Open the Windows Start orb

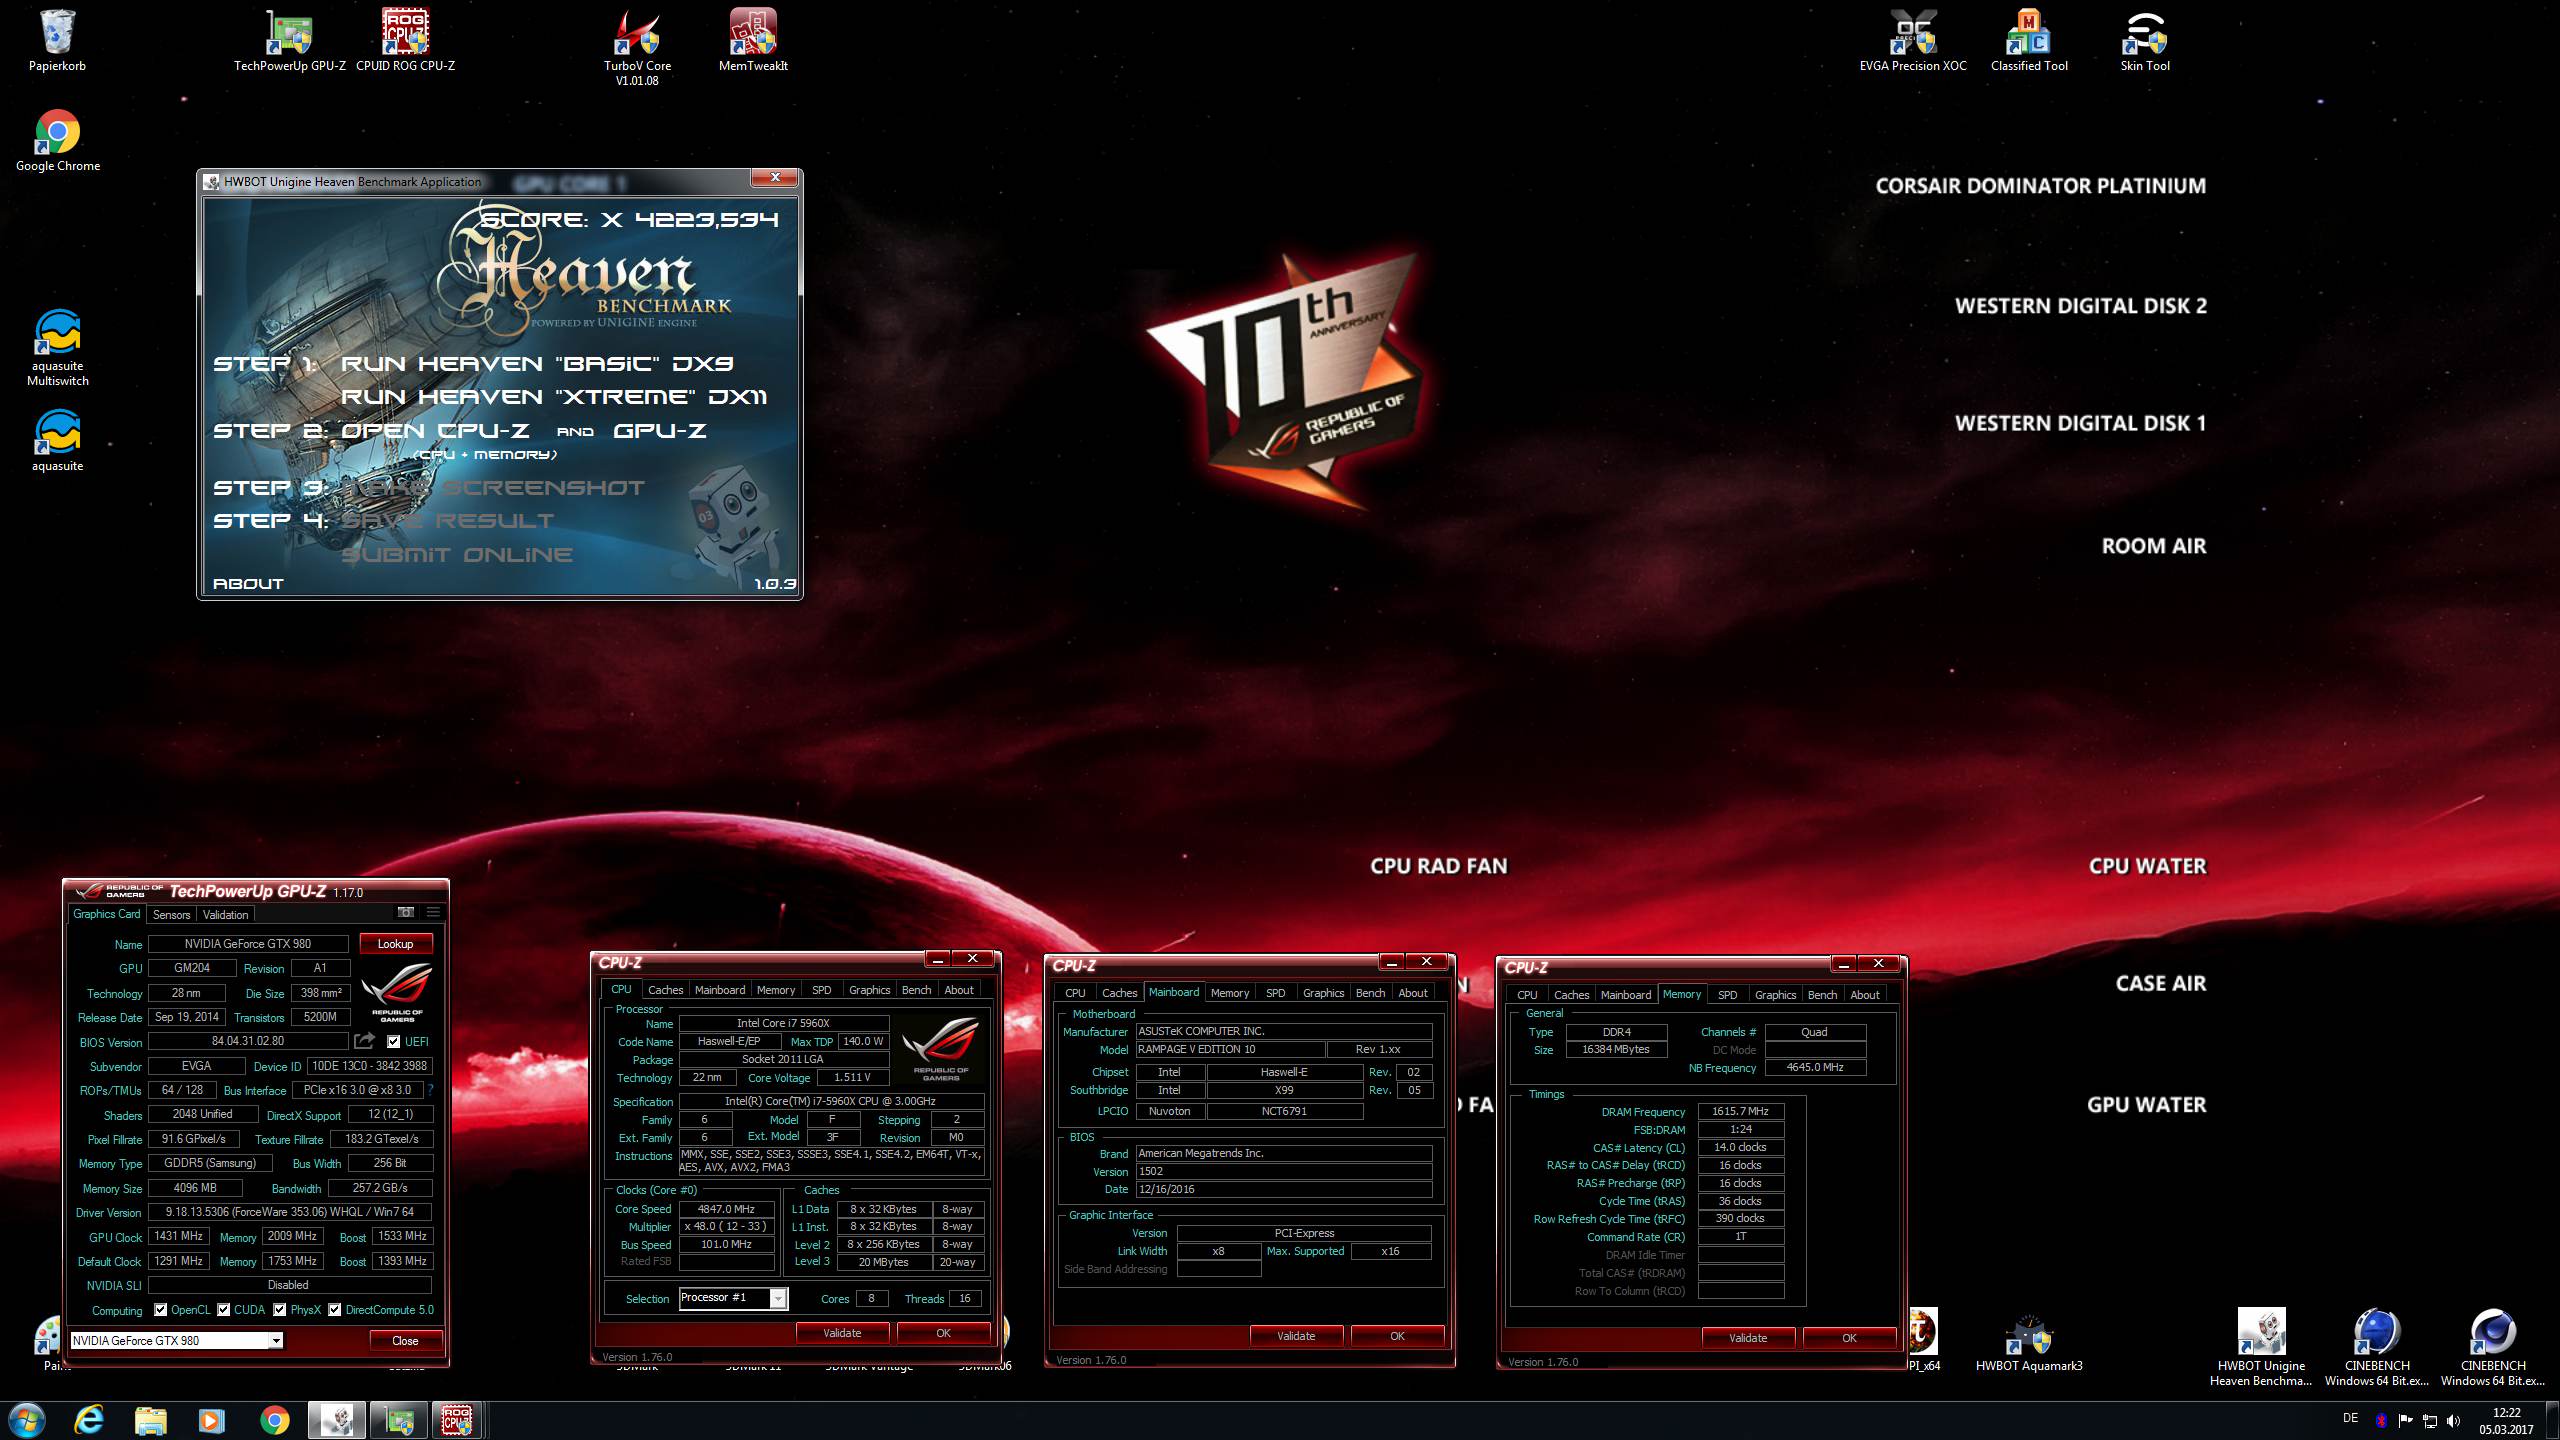pyautogui.click(x=26, y=1420)
